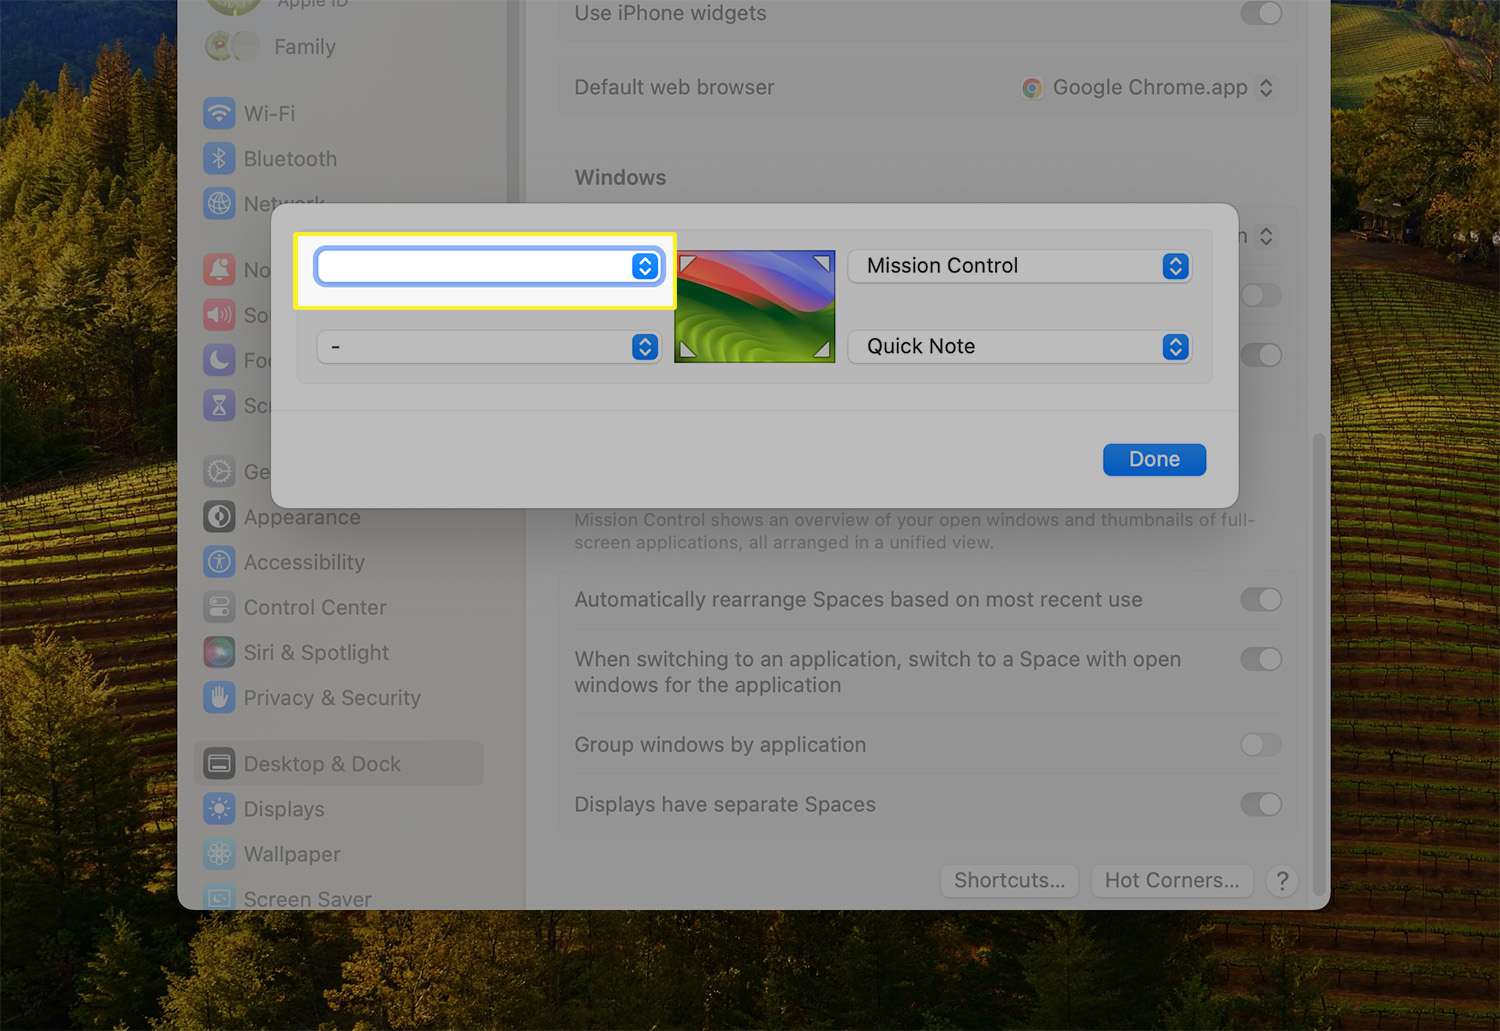This screenshot has height=1031, width=1500.
Task: Click the Wi-Fi icon in sidebar
Action: pyautogui.click(x=219, y=113)
